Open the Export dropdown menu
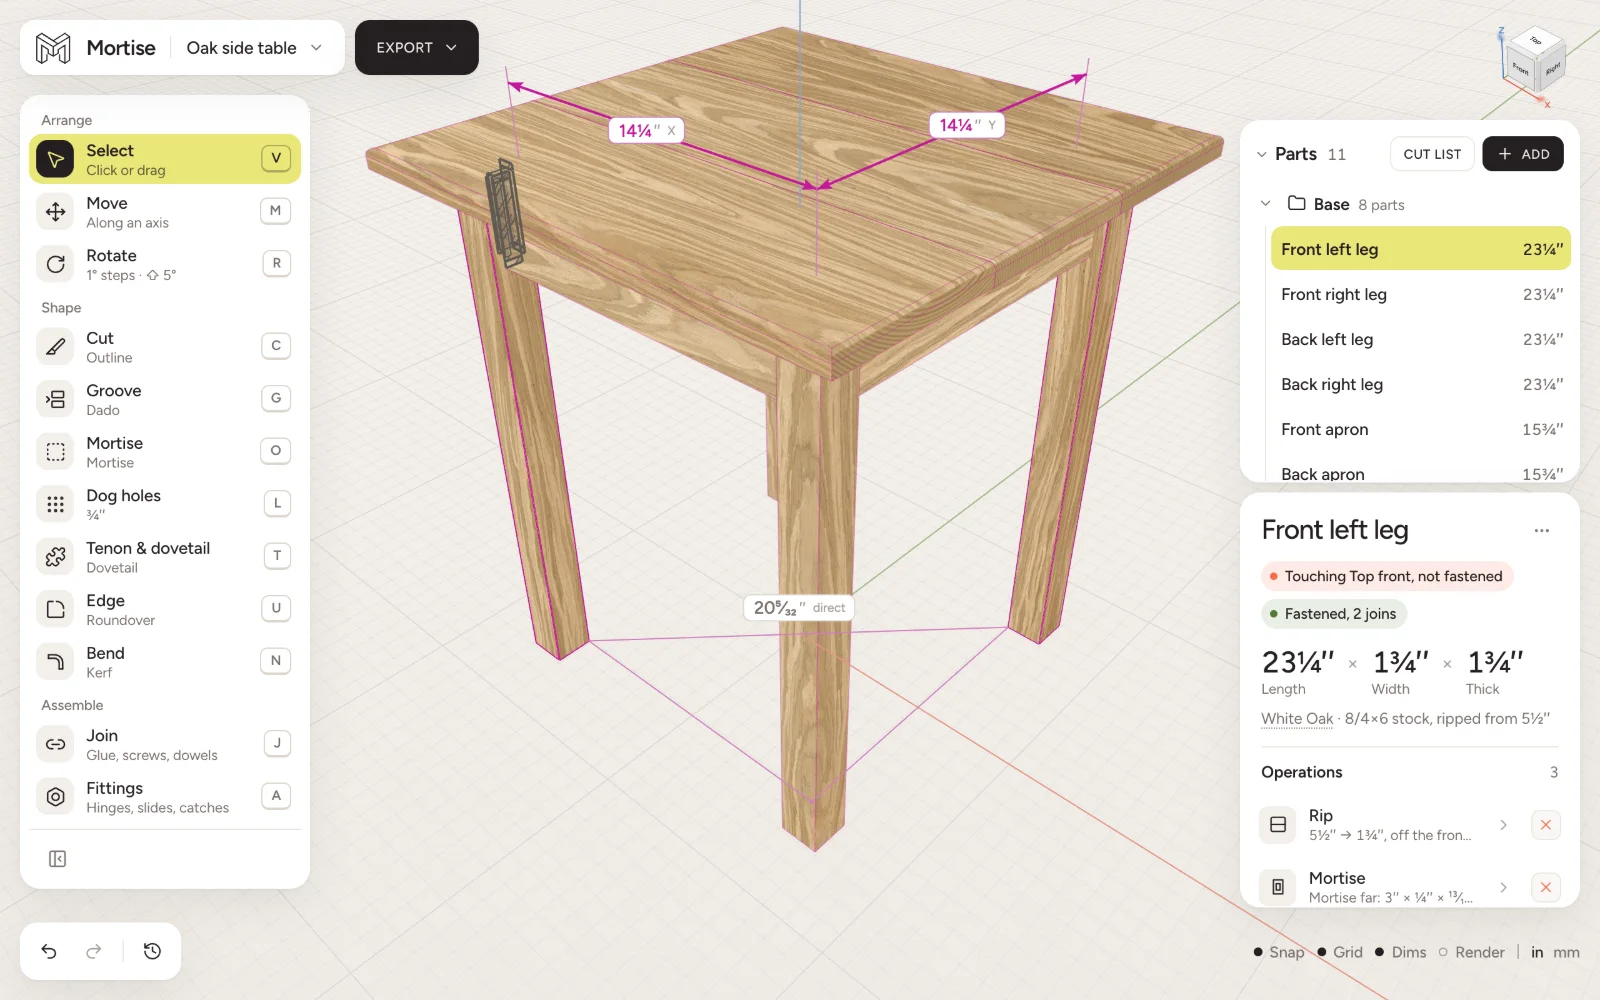This screenshot has height=1000, width=1600. pyautogui.click(x=417, y=48)
